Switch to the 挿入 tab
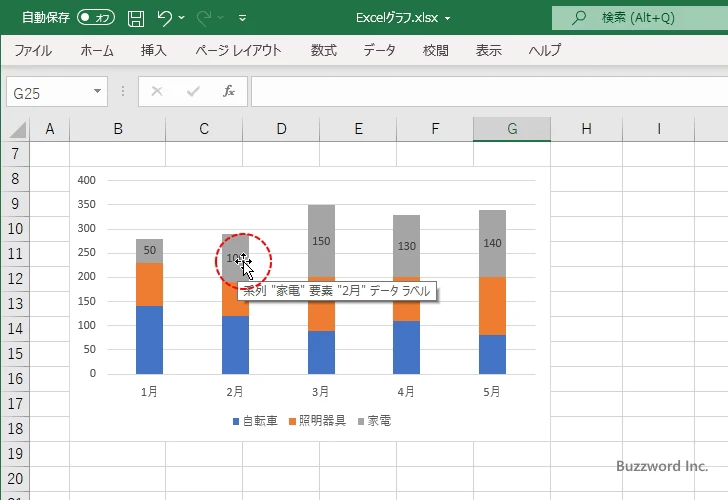This screenshot has height=500, width=728. point(154,50)
